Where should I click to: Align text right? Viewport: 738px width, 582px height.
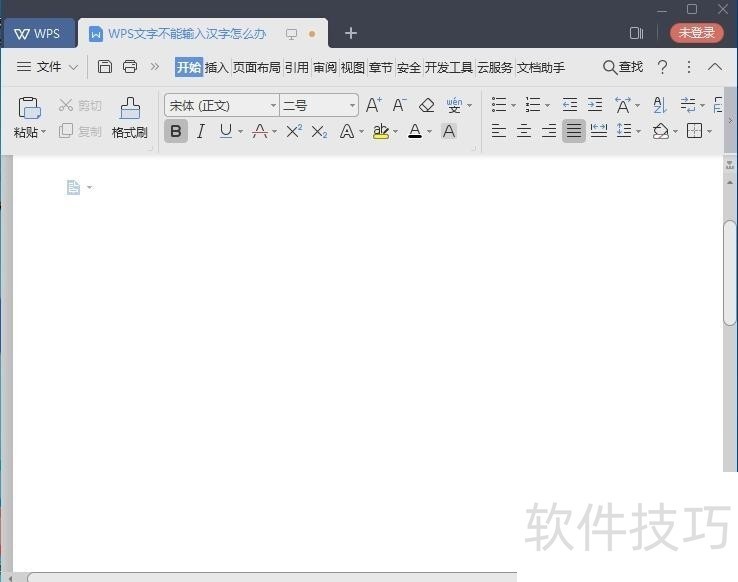coord(549,130)
